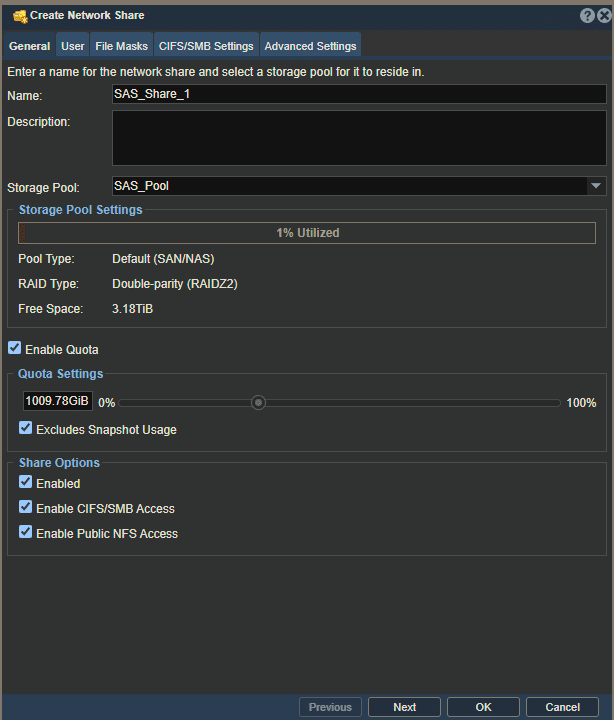Click the OK button
This screenshot has height=720, width=614.
coord(483,707)
